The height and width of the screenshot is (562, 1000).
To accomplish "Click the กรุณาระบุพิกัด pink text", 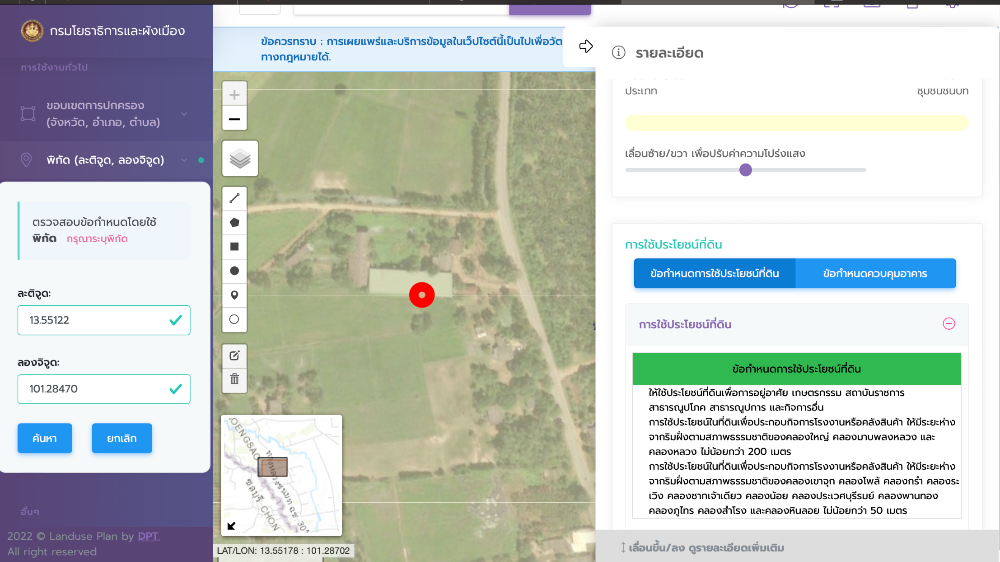I will [x=97, y=239].
